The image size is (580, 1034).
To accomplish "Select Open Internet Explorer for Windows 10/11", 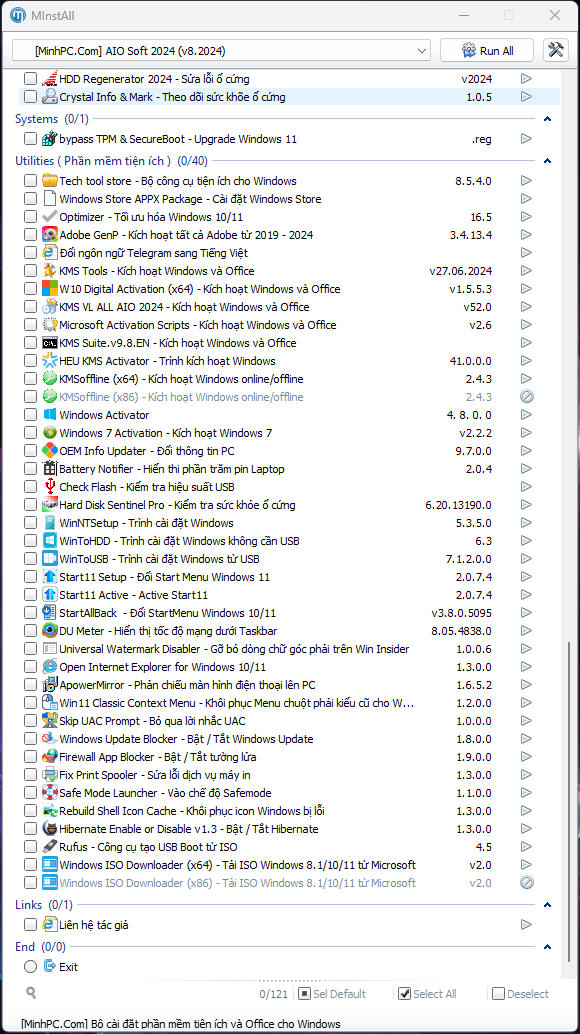I will (163, 667).
